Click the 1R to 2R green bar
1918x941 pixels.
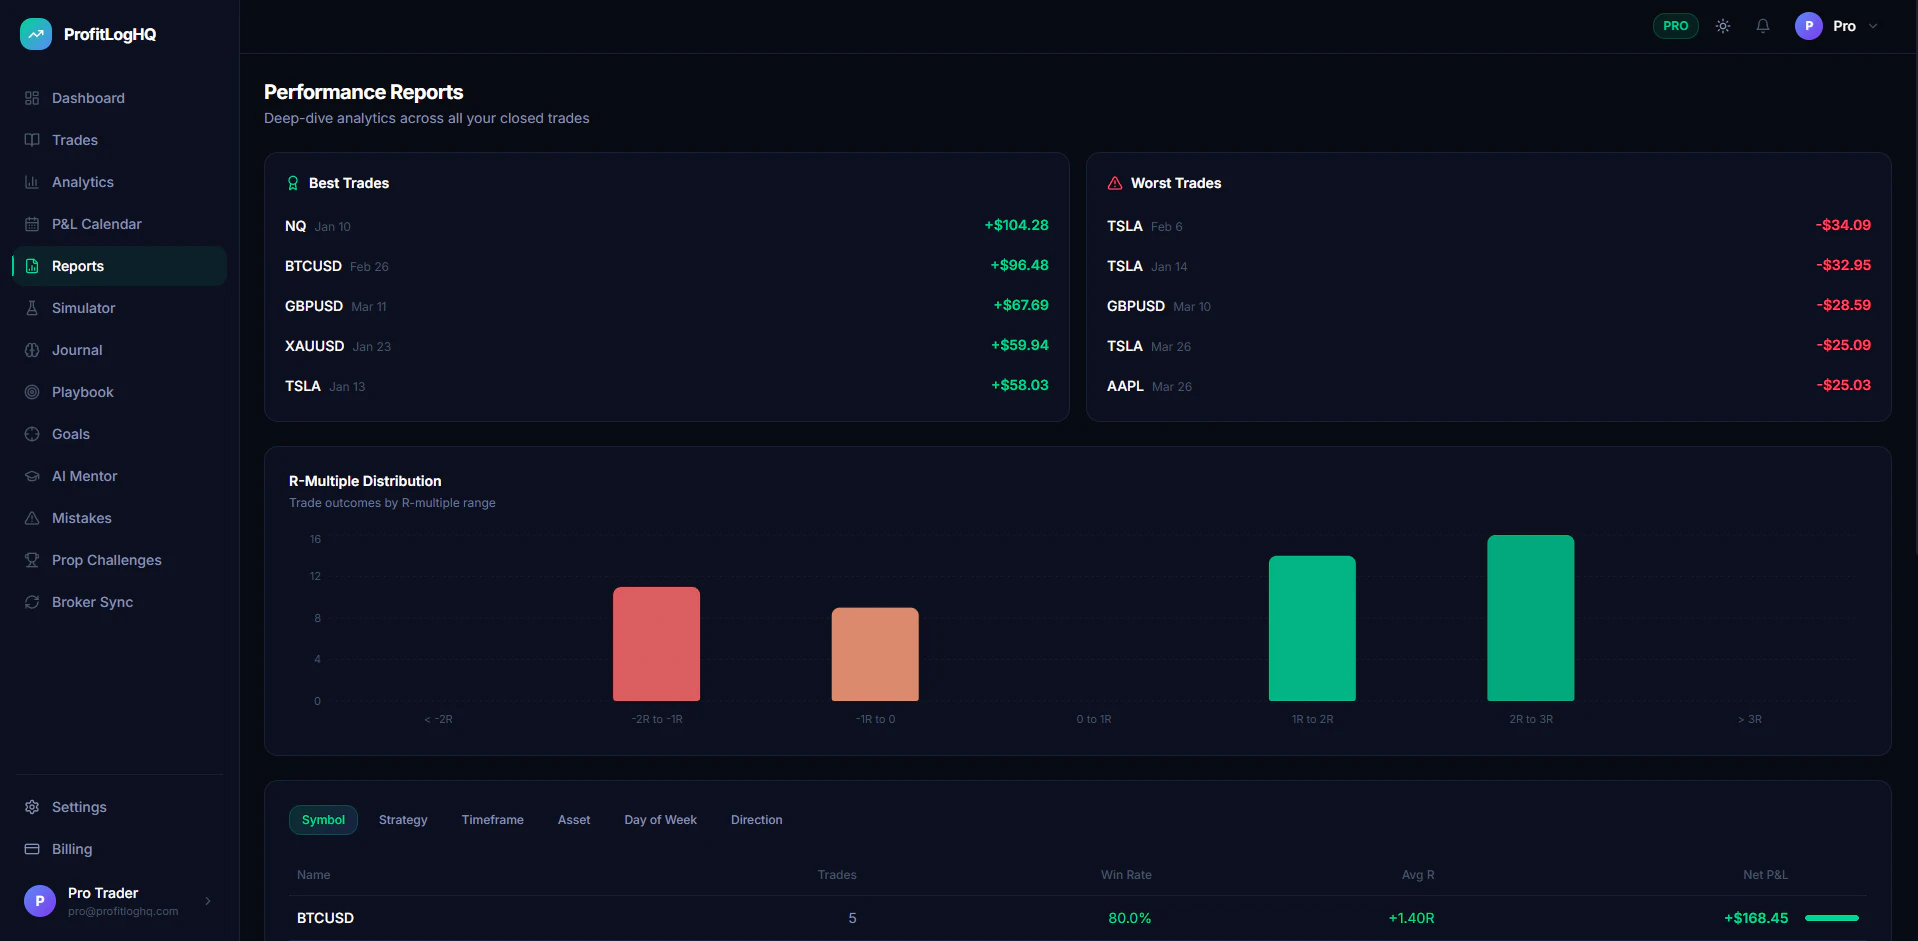pyautogui.click(x=1312, y=628)
